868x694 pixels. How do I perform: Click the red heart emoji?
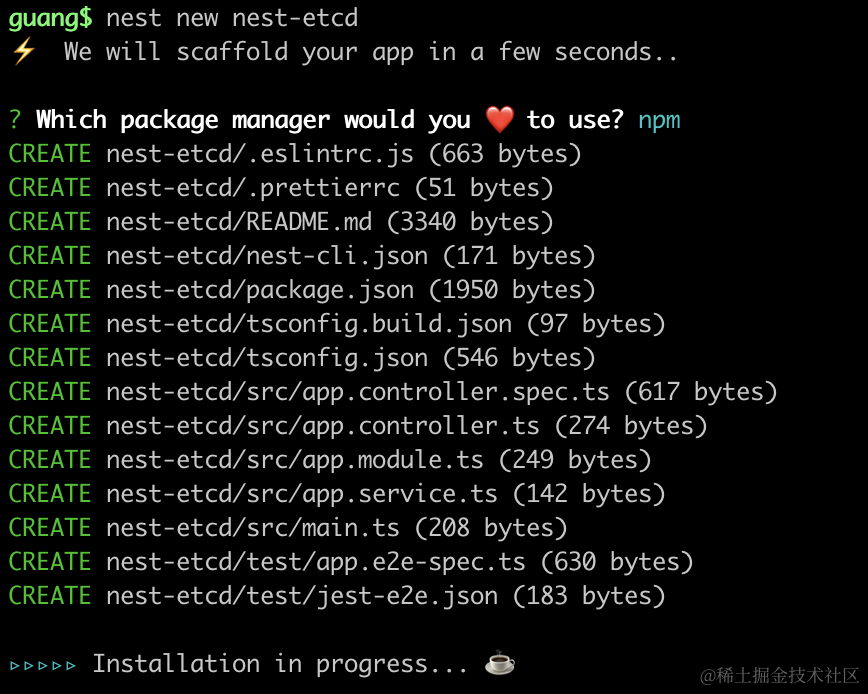(499, 121)
